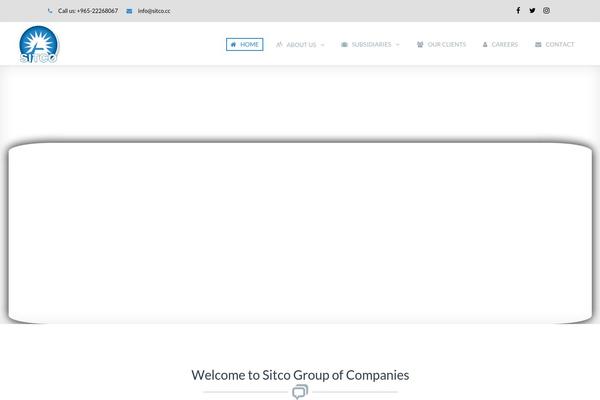This screenshot has width=600, height=400.
Task: Open the Subsidiaries menu
Action: (x=370, y=44)
